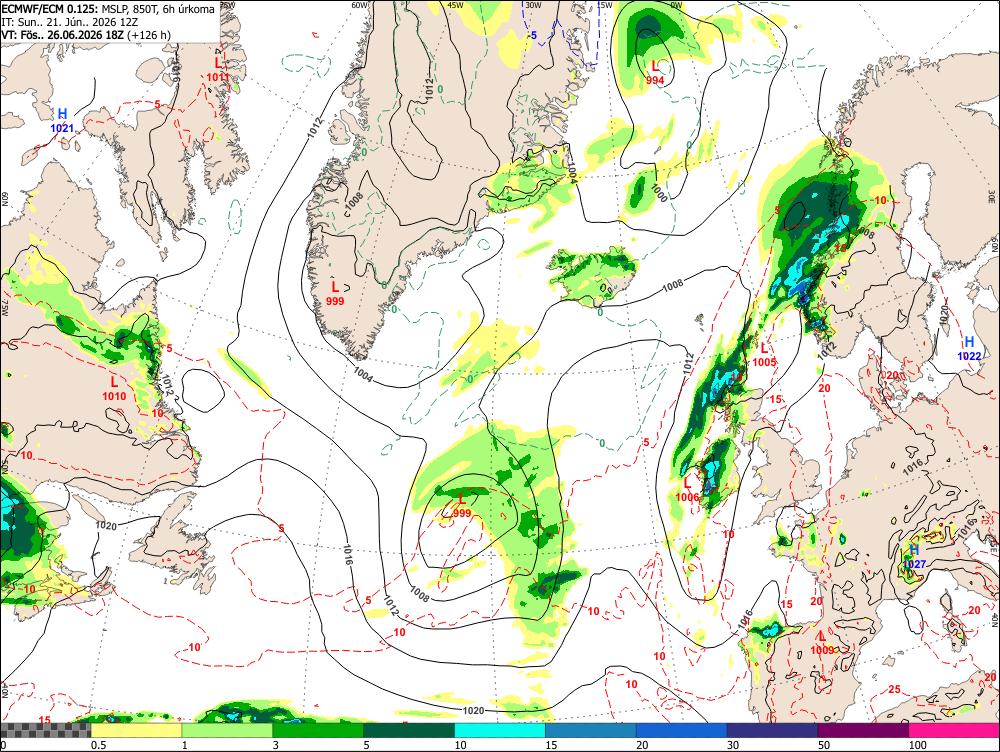
Task: Click the low 'L 999' in the mid-Atlantic
Action: [462, 506]
